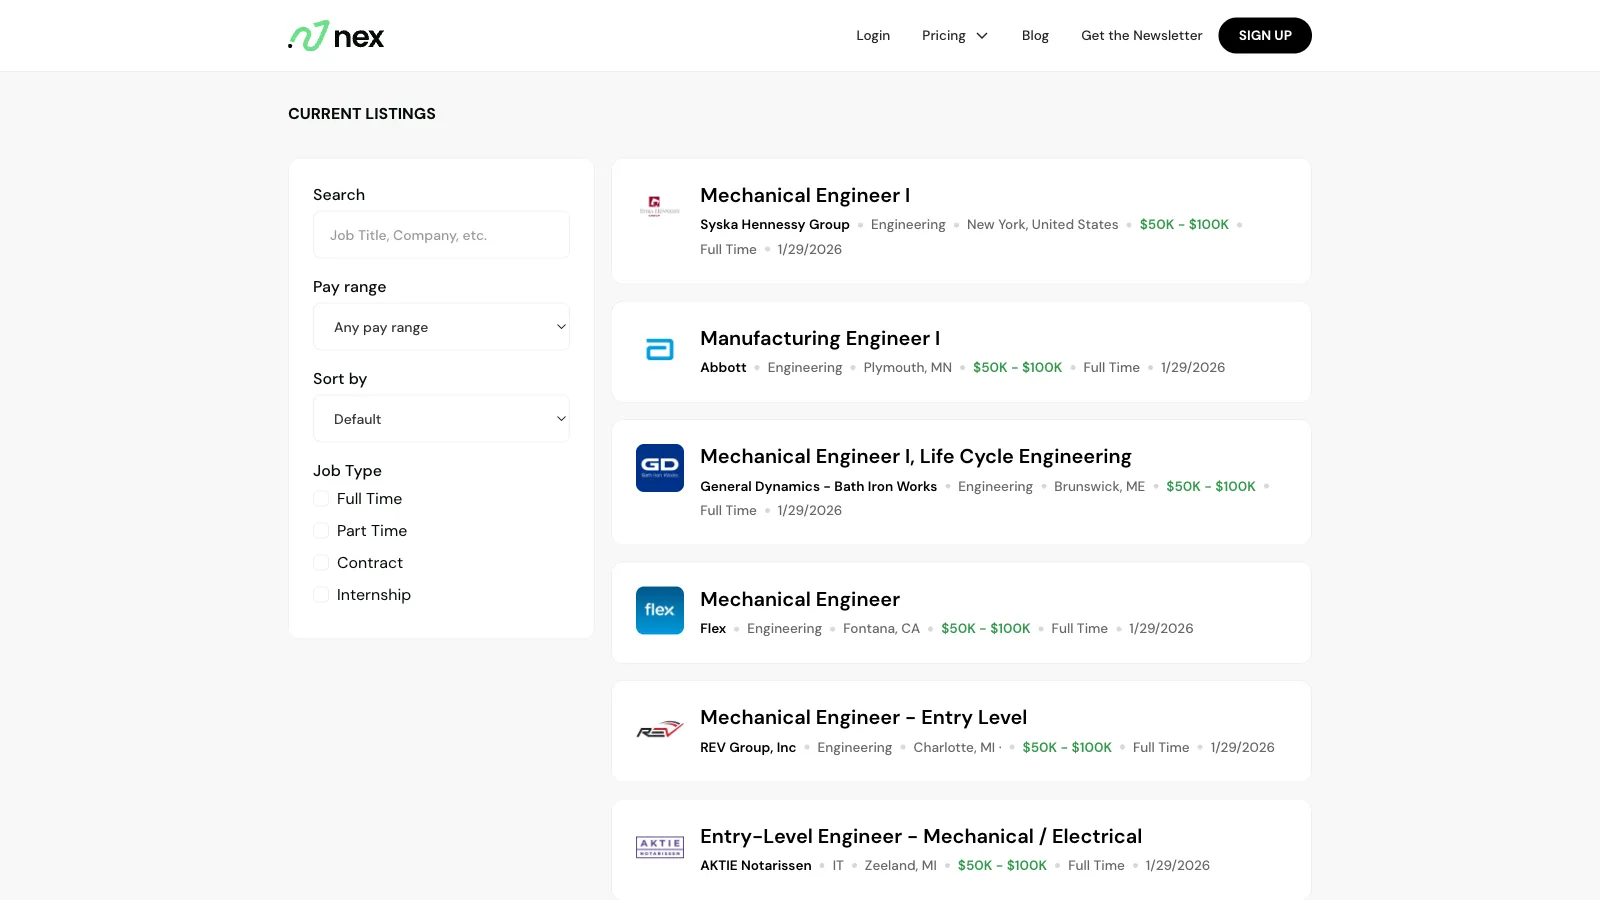
Task: Click the IT category on AKTIE listing
Action: pyautogui.click(x=838, y=866)
